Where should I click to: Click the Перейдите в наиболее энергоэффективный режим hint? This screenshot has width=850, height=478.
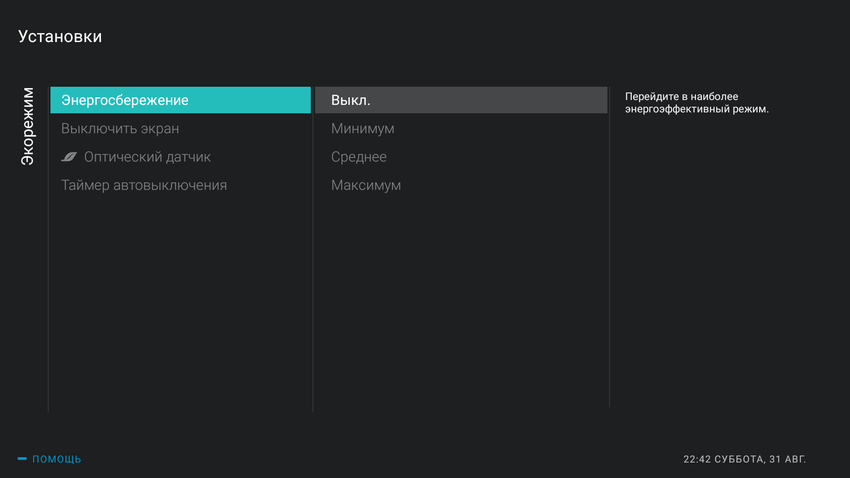(696, 102)
